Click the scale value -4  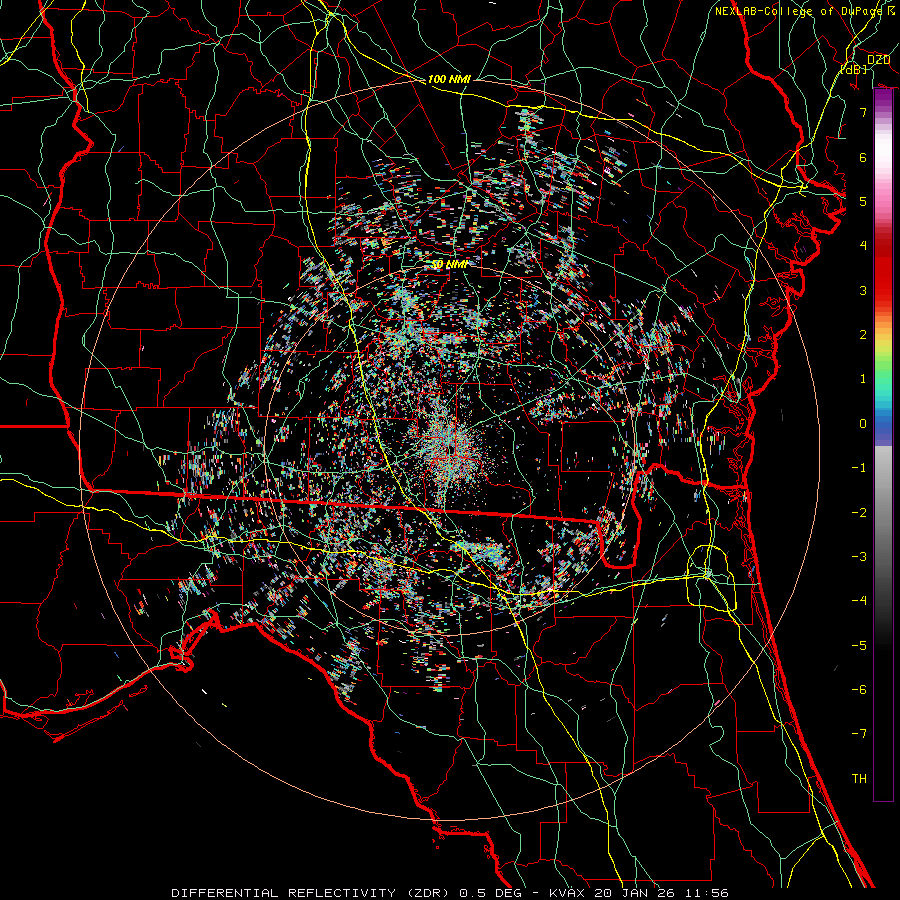coord(859,601)
